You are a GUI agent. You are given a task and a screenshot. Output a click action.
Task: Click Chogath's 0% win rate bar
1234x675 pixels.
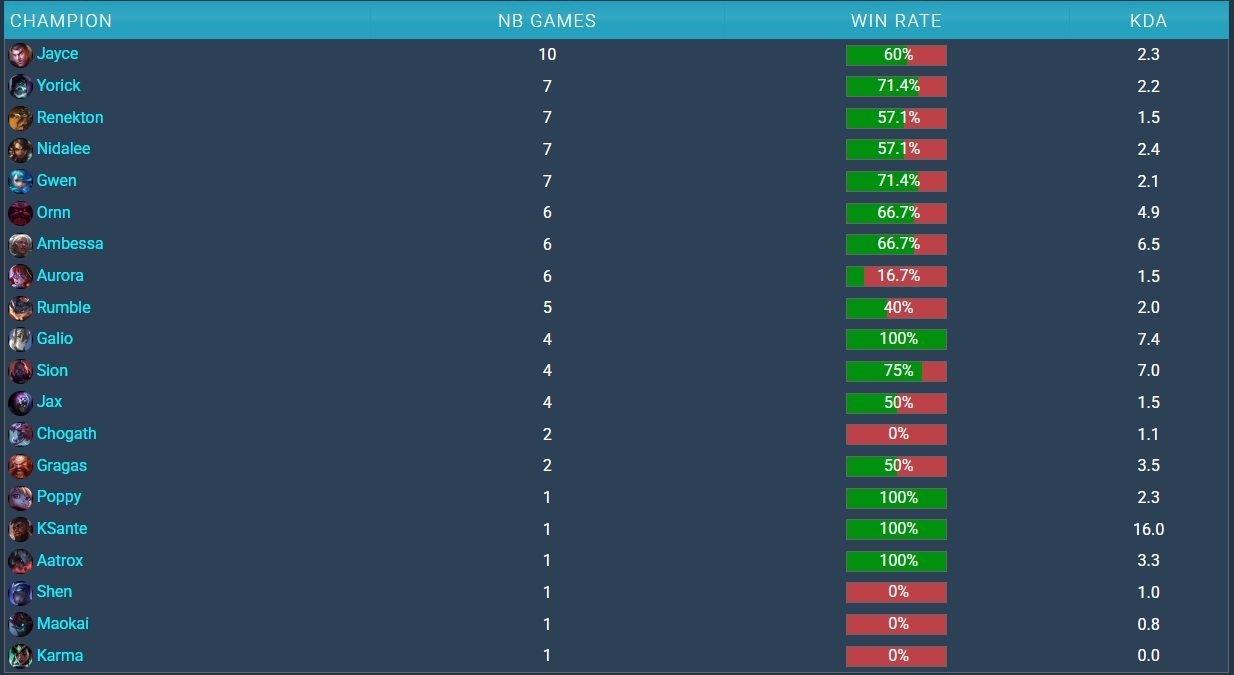(x=896, y=434)
